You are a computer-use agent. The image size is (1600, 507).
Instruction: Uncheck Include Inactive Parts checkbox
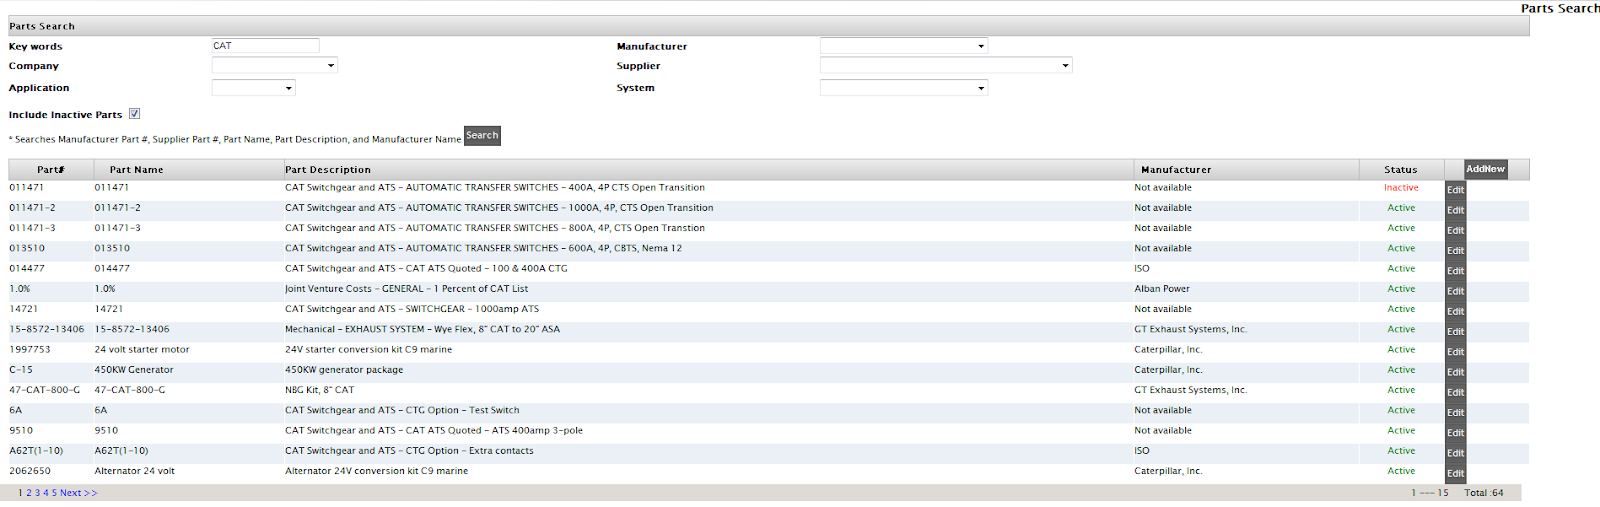134,114
